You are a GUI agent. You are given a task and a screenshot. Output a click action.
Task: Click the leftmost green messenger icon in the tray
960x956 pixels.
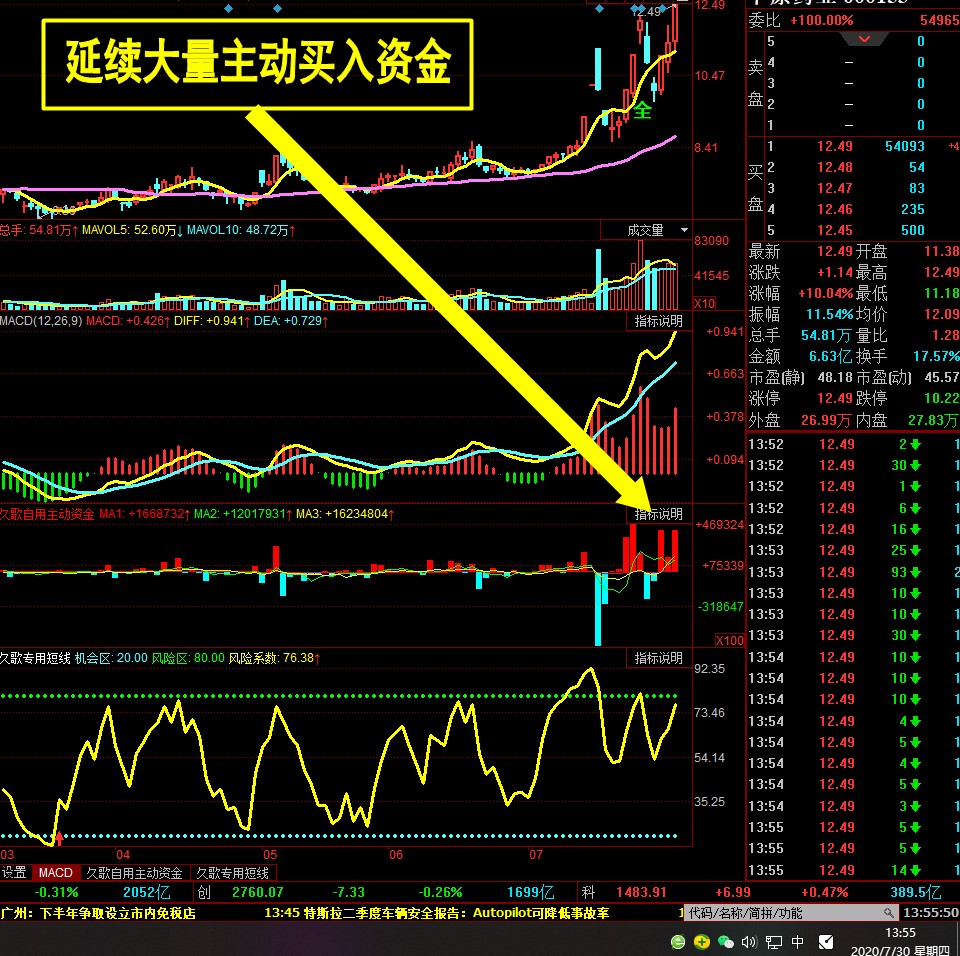pyautogui.click(x=679, y=941)
